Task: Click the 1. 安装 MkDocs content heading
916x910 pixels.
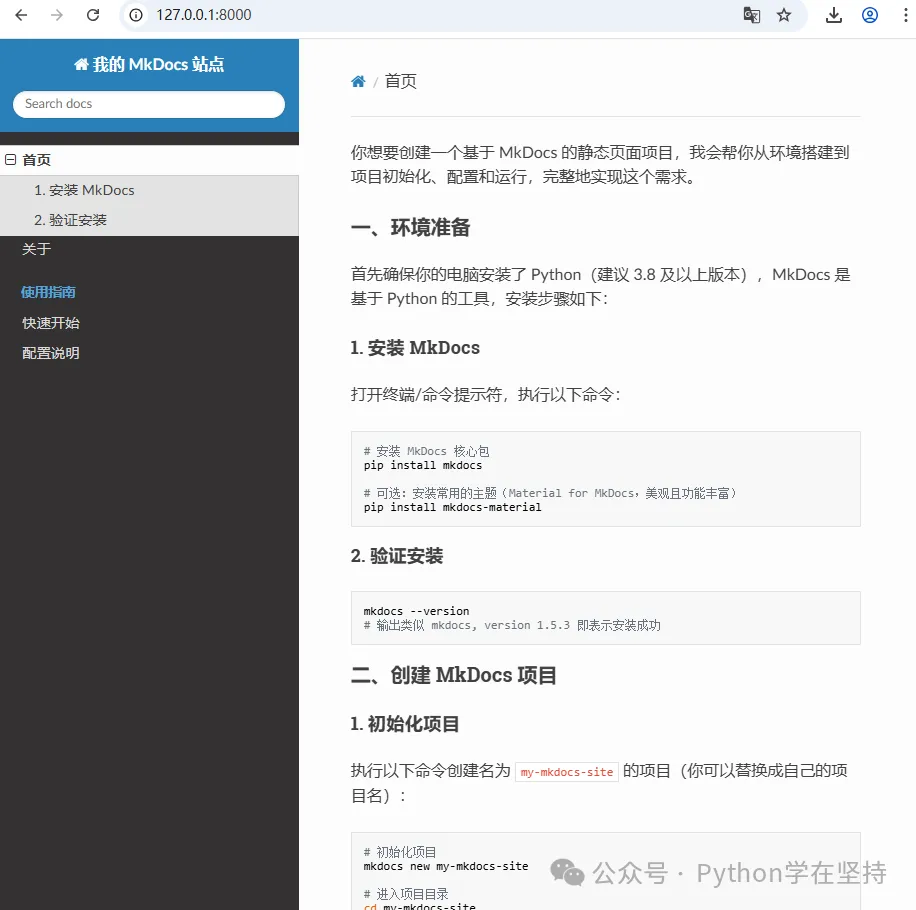Action: [x=415, y=348]
